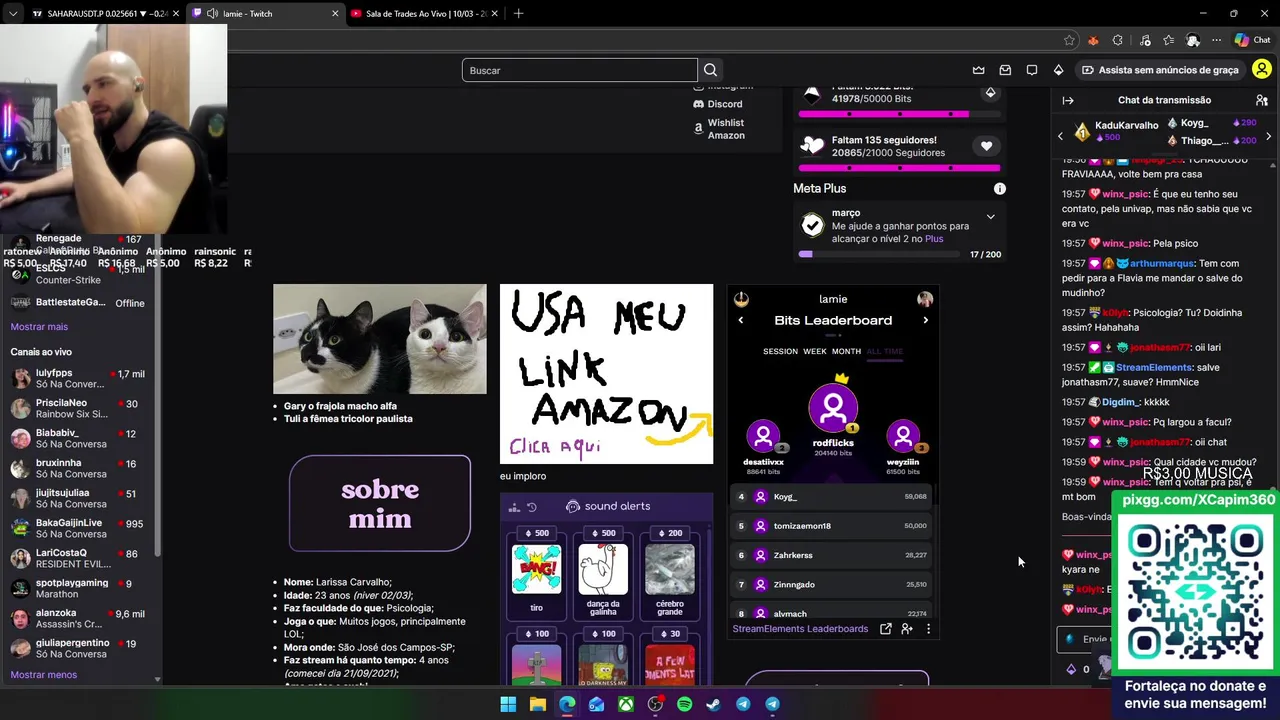This screenshot has width=1280, height=720.
Task: Click the followers goal progress bar
Action: pos(898,168)
